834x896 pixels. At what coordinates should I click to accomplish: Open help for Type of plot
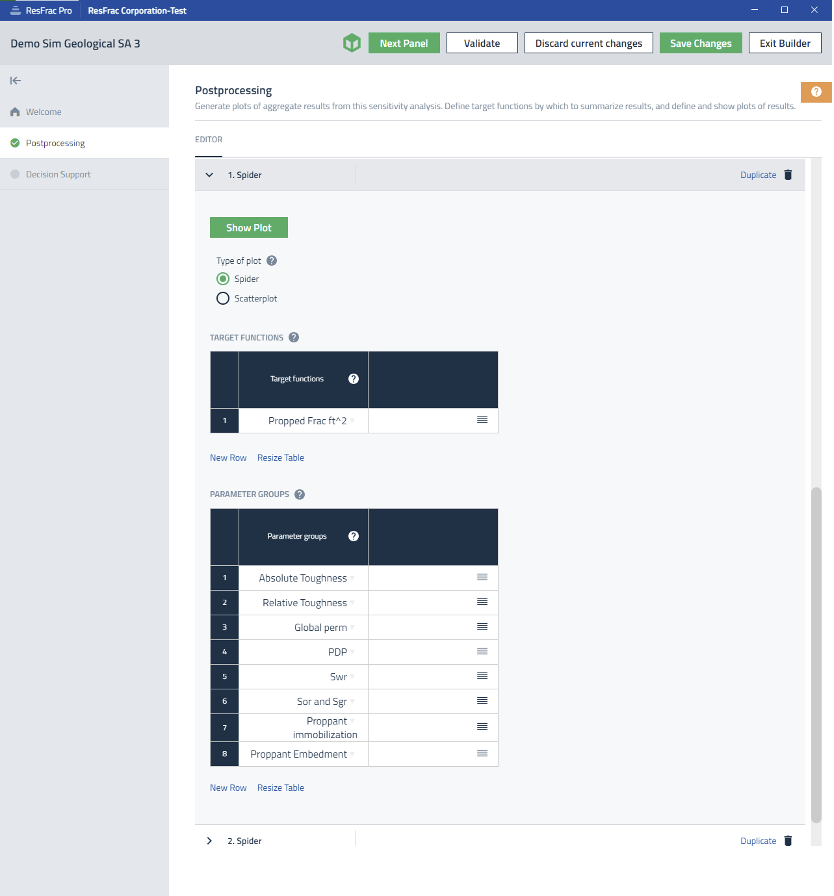(272, 261)
